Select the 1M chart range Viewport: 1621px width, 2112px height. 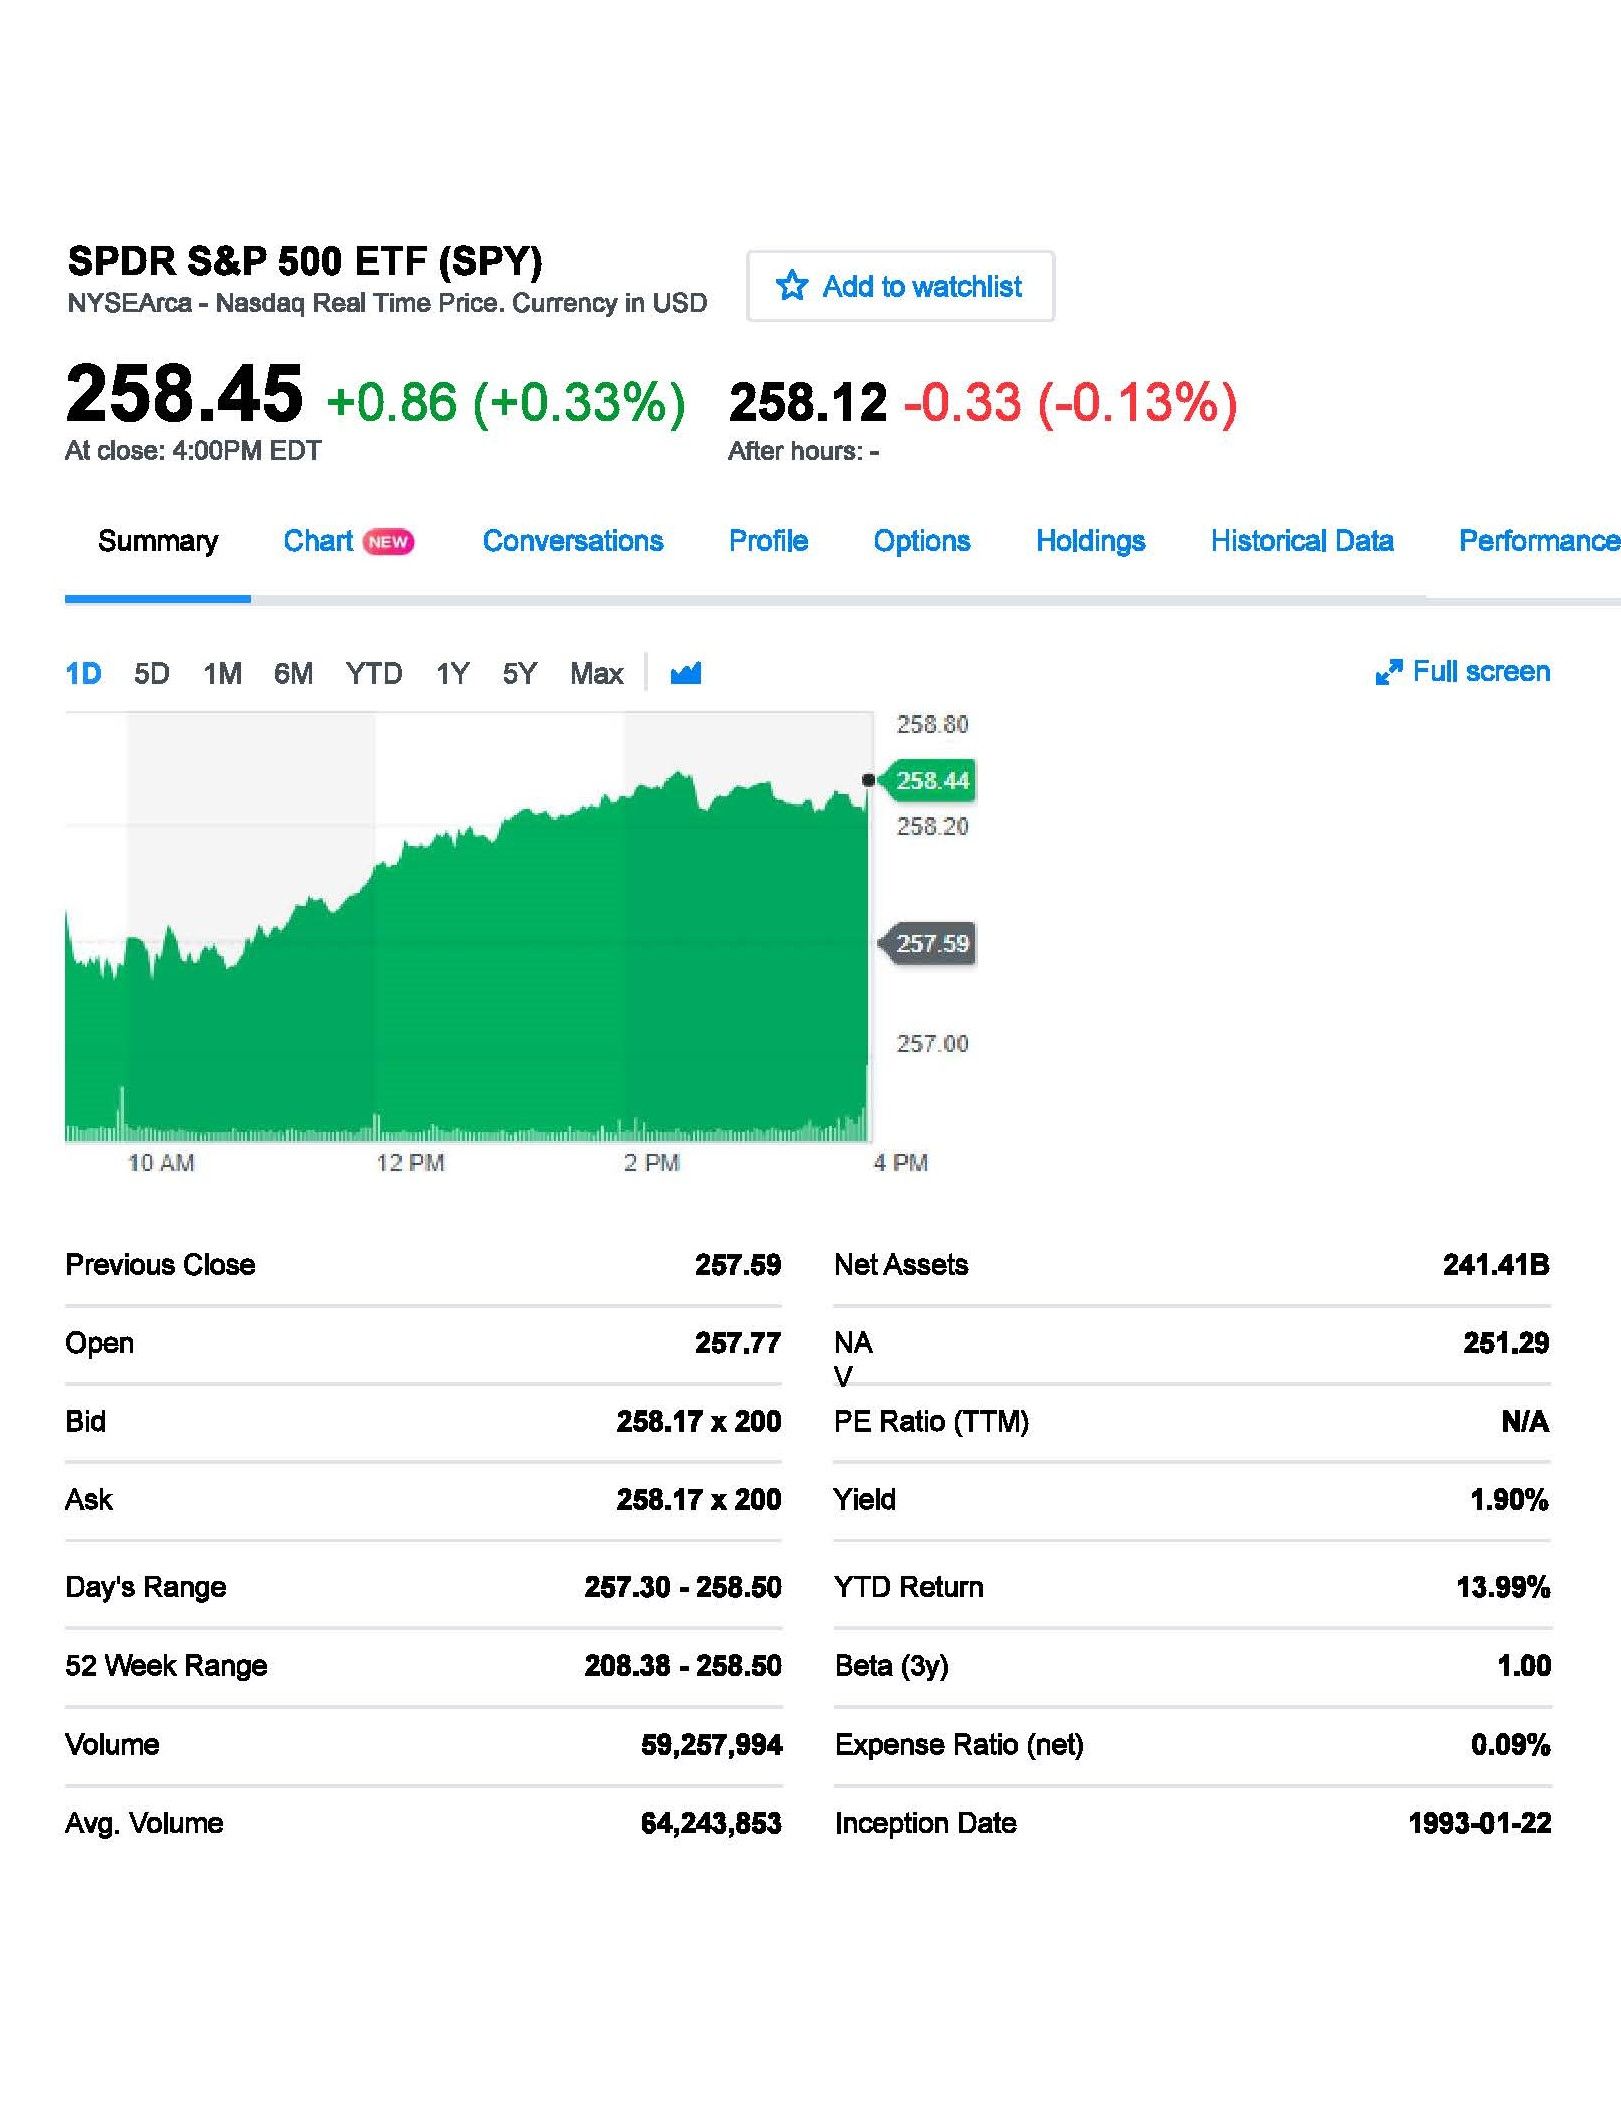(222, 673)
